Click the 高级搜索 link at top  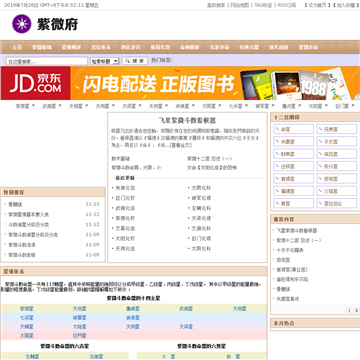pos(216,5)
